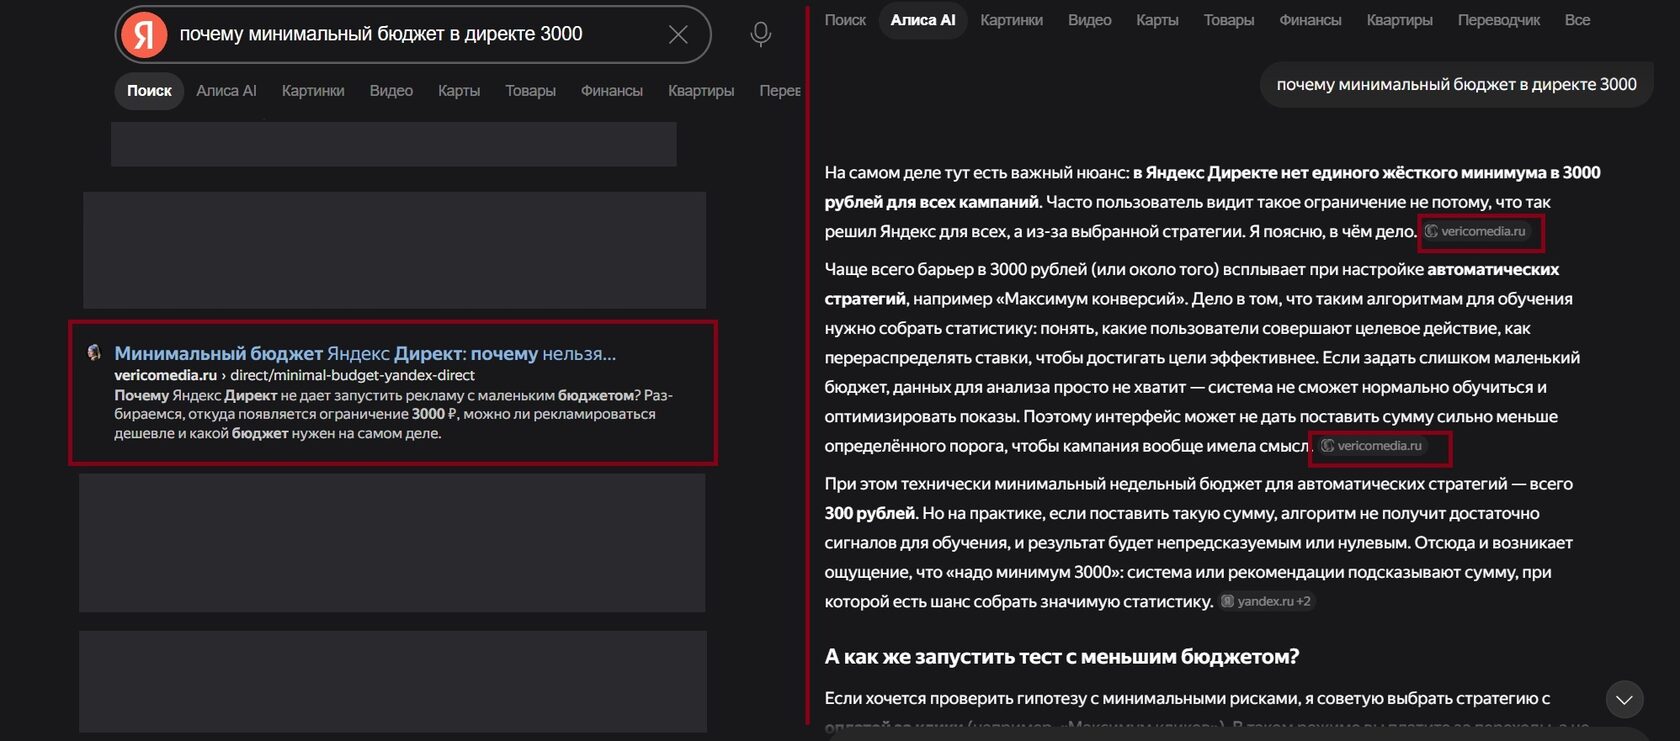Click the user query bubble in the Alisa chat
Screen dimensions: 1680x741
[x=1456, y=85]
